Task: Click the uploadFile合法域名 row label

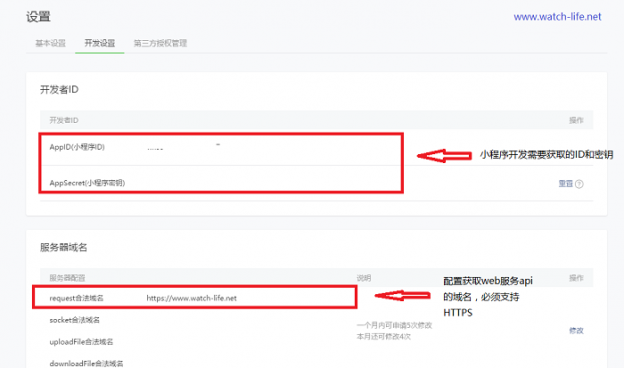Action: point(81,342)
